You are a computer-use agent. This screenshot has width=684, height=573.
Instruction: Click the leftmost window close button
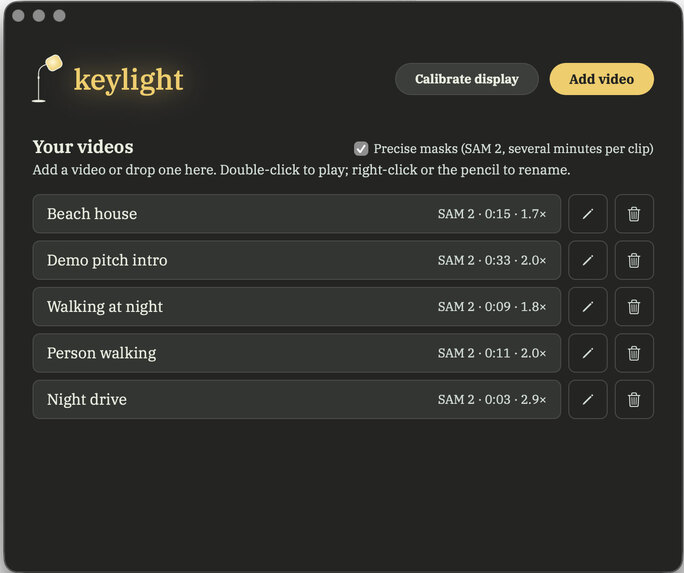[18, 16]
